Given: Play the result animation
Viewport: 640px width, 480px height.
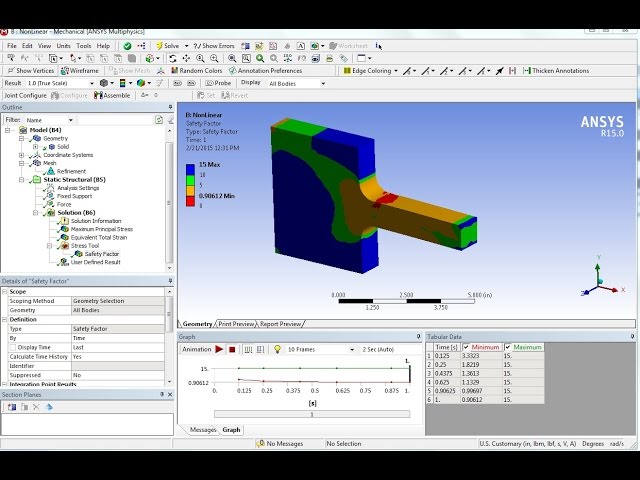Looking at the screenshot, I should [x=219, y=349].
